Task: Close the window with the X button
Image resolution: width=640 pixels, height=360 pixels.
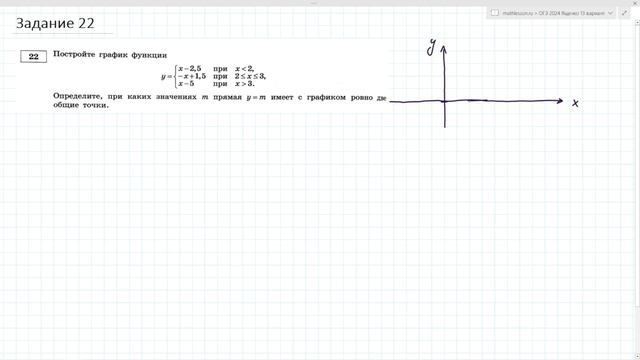Action: (636, 3)
